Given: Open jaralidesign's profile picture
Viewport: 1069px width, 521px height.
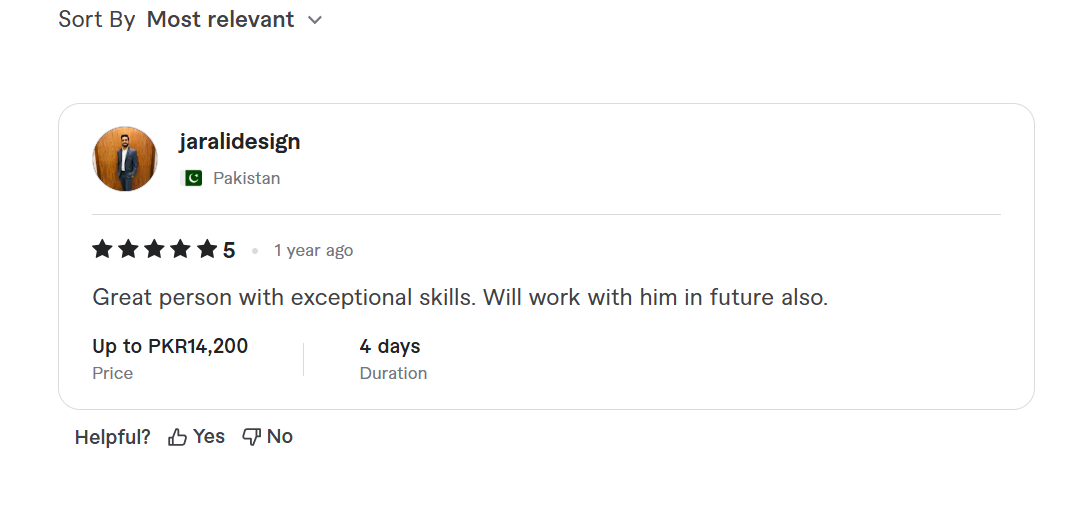Looking at the screenshot, I should pyautogui.click(x=125, y=159).
